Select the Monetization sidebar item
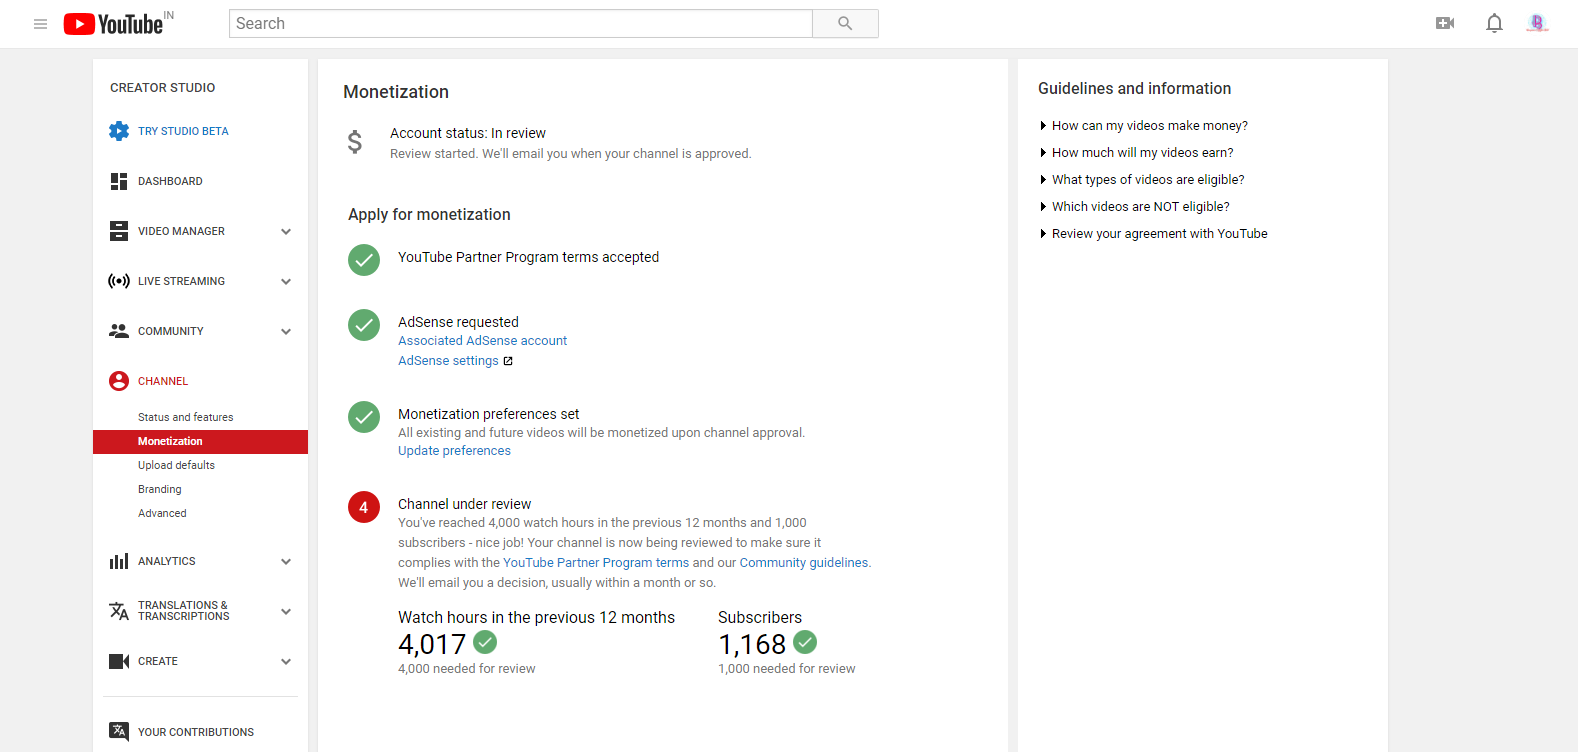The image size is (1578, 752). point(200,441)
